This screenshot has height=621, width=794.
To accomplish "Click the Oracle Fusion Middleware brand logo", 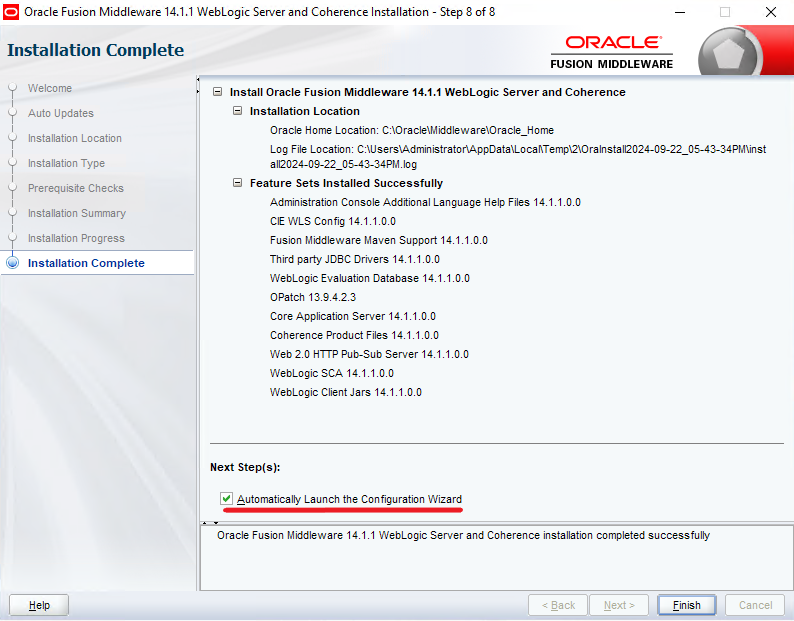I will pyautogui.click(x=612, y=52).
